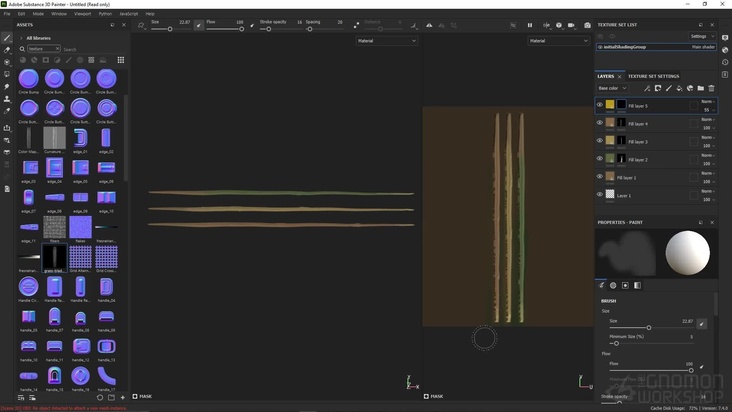This screenshot has height=412, width=732.
Task: Add an effect to the layer
Action: click(647, 88)
